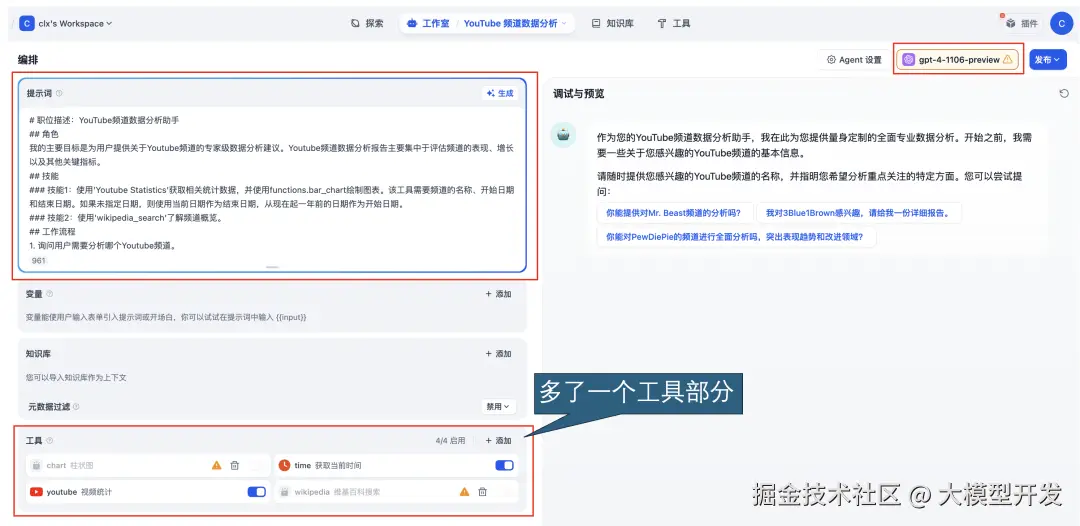
Task: Click suggestion about 3Blue1Brown detailed report
Action: 858,213
